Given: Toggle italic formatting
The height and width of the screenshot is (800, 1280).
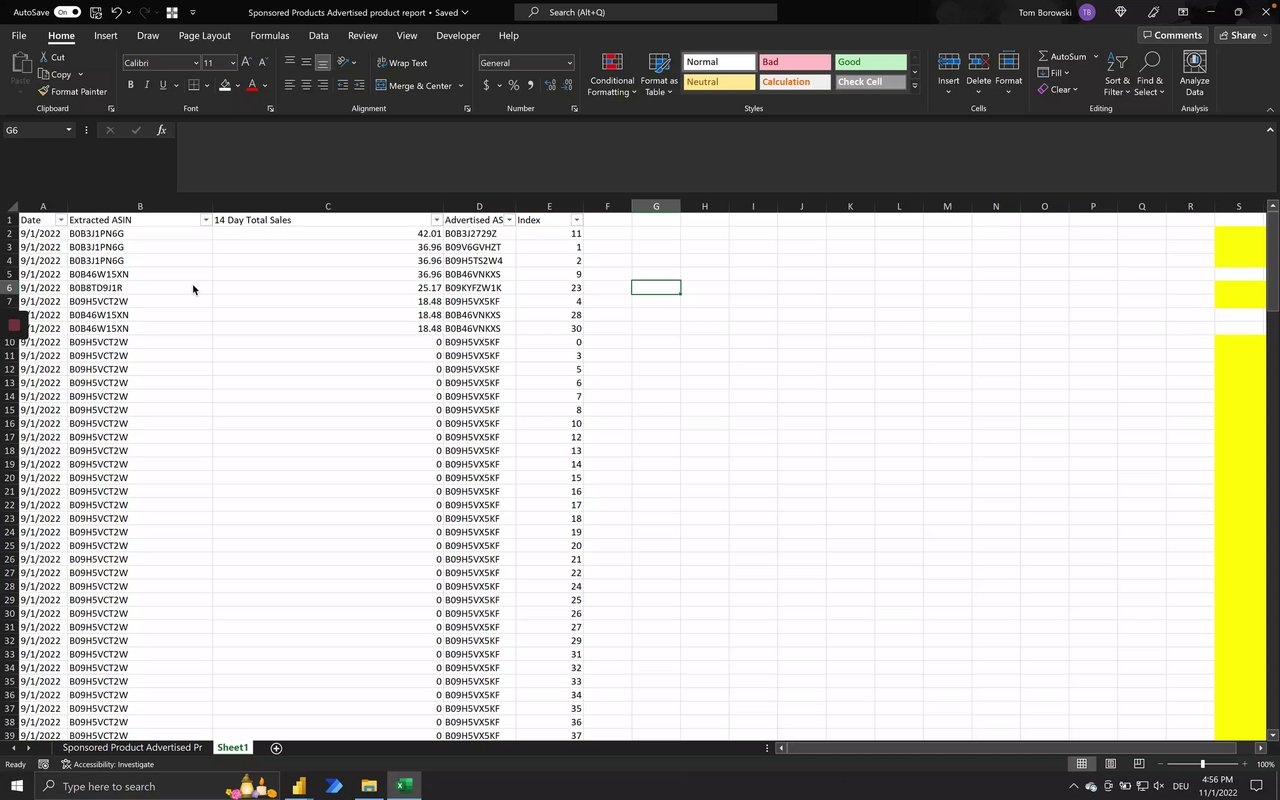Looking at the screenshot, I should click(146, 85).
